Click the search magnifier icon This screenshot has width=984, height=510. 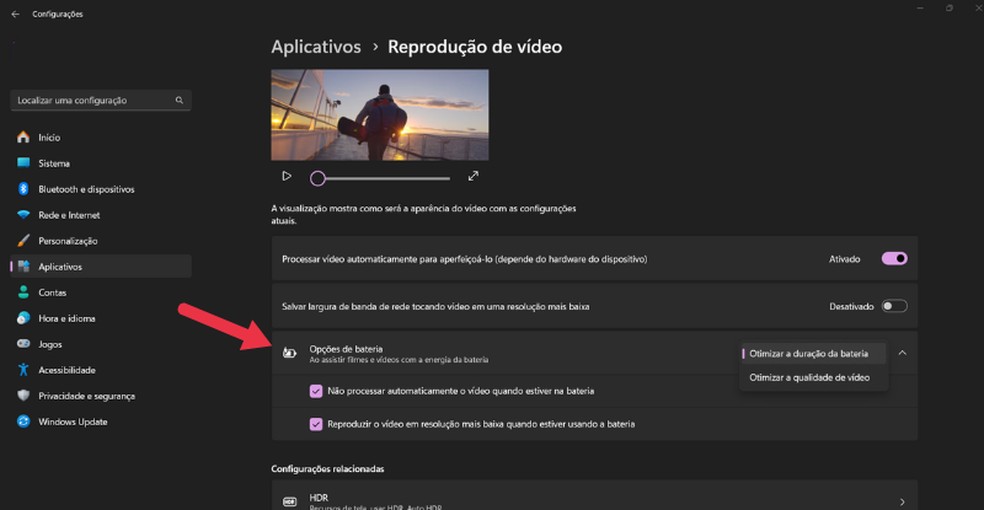[x=179, y=100]
